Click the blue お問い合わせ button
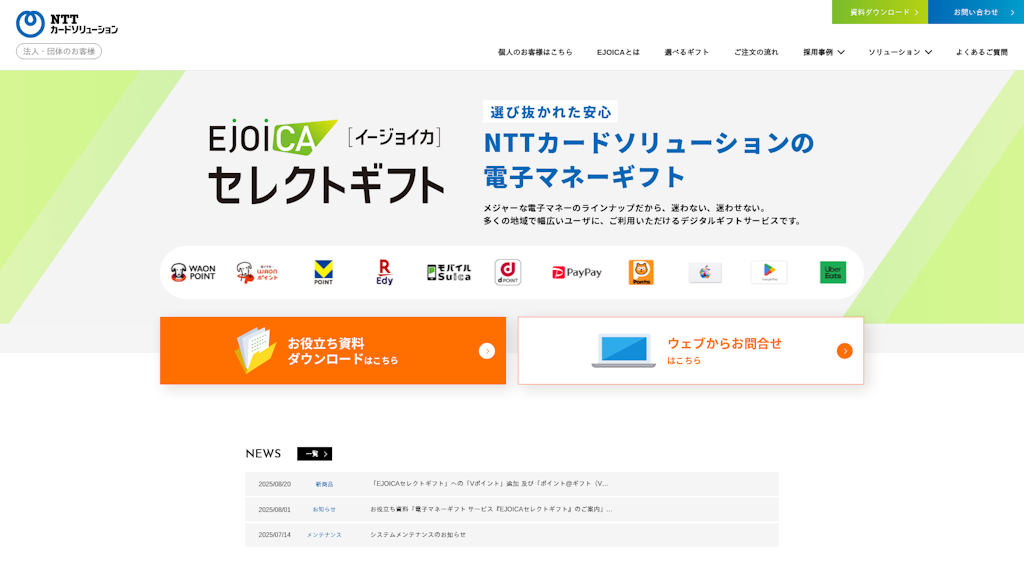 pos(976,12)
